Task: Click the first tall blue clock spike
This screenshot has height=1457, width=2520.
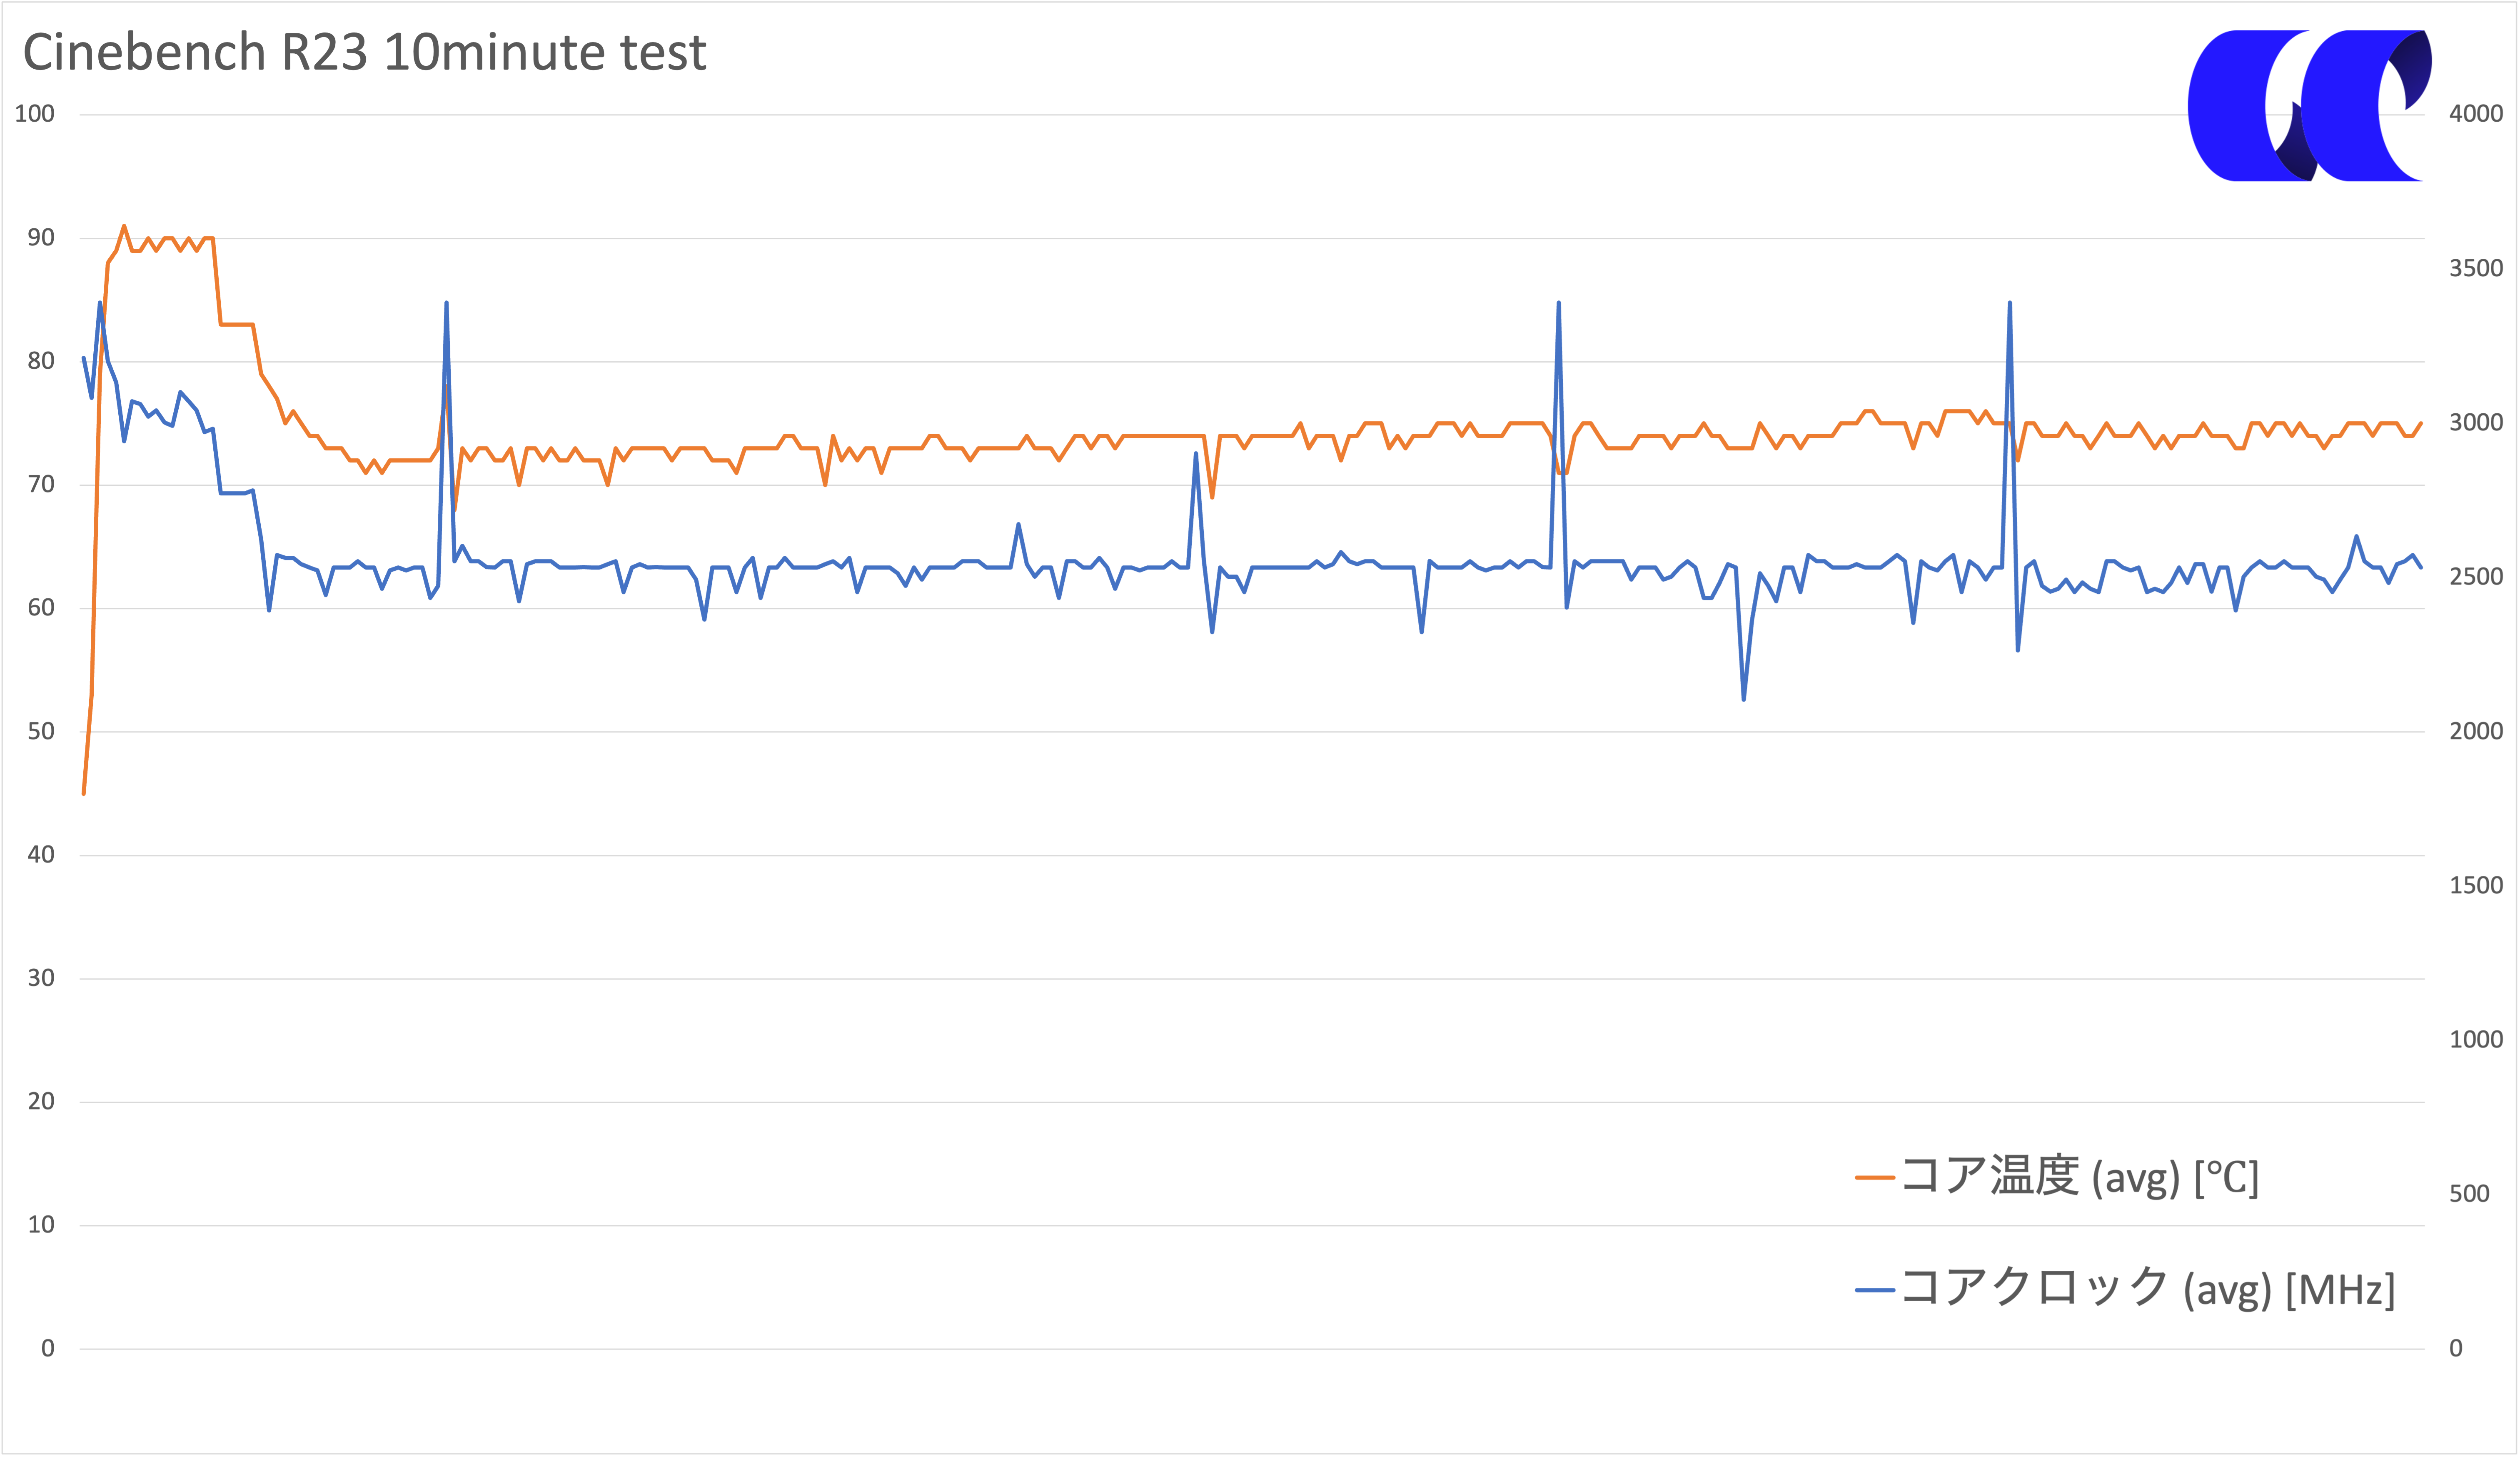Action: point(446,302)
